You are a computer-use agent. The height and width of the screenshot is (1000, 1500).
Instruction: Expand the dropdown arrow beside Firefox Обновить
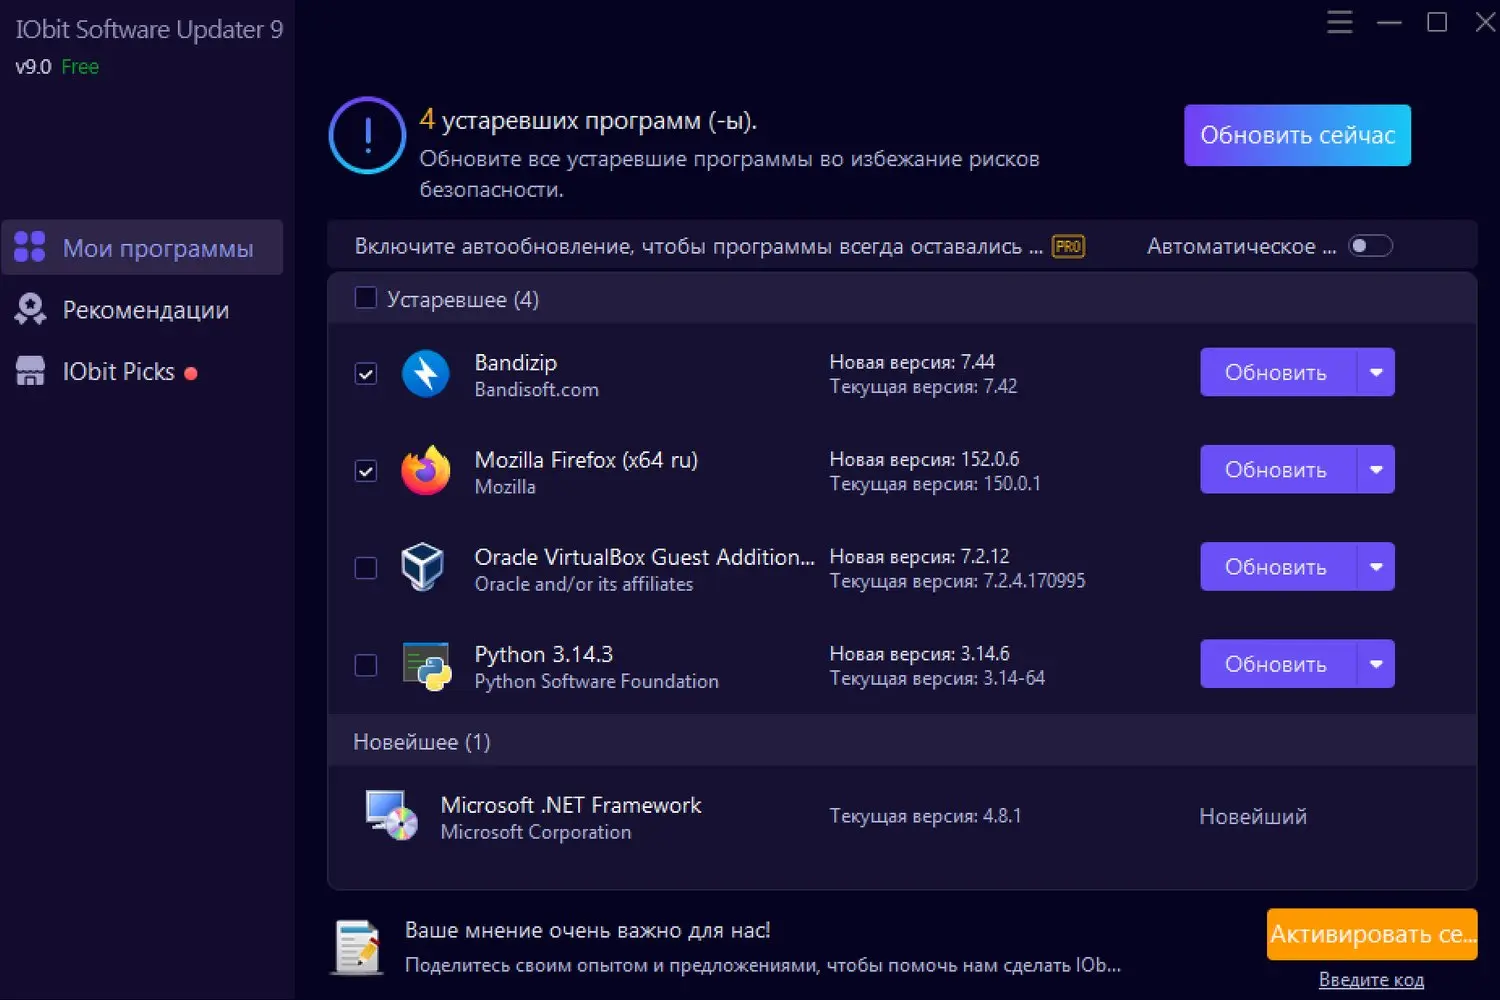click(1376, 469)
